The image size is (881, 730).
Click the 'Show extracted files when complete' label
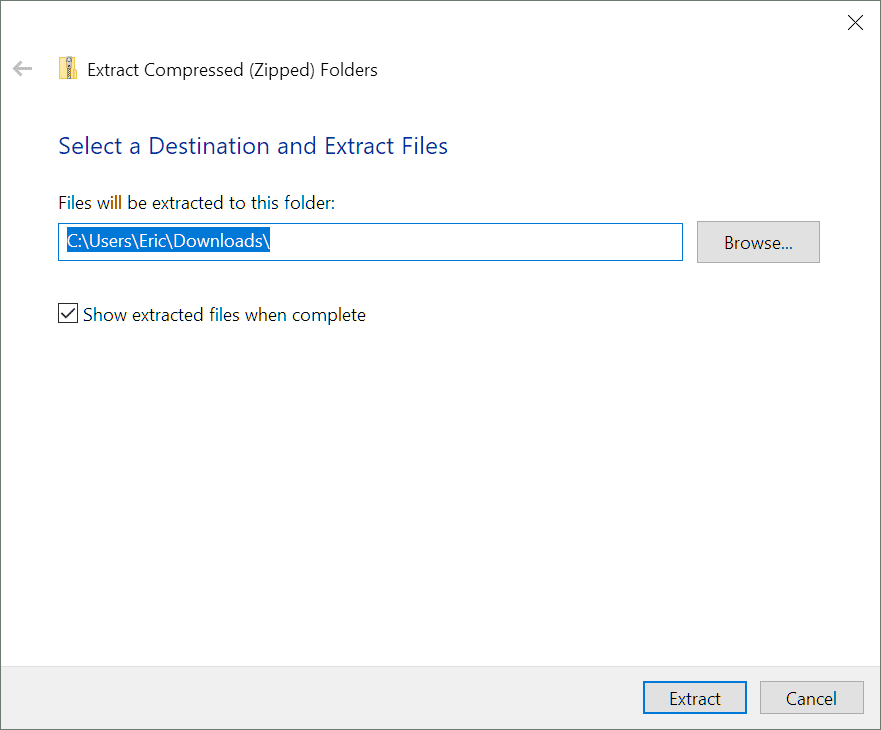click(224, 315)
